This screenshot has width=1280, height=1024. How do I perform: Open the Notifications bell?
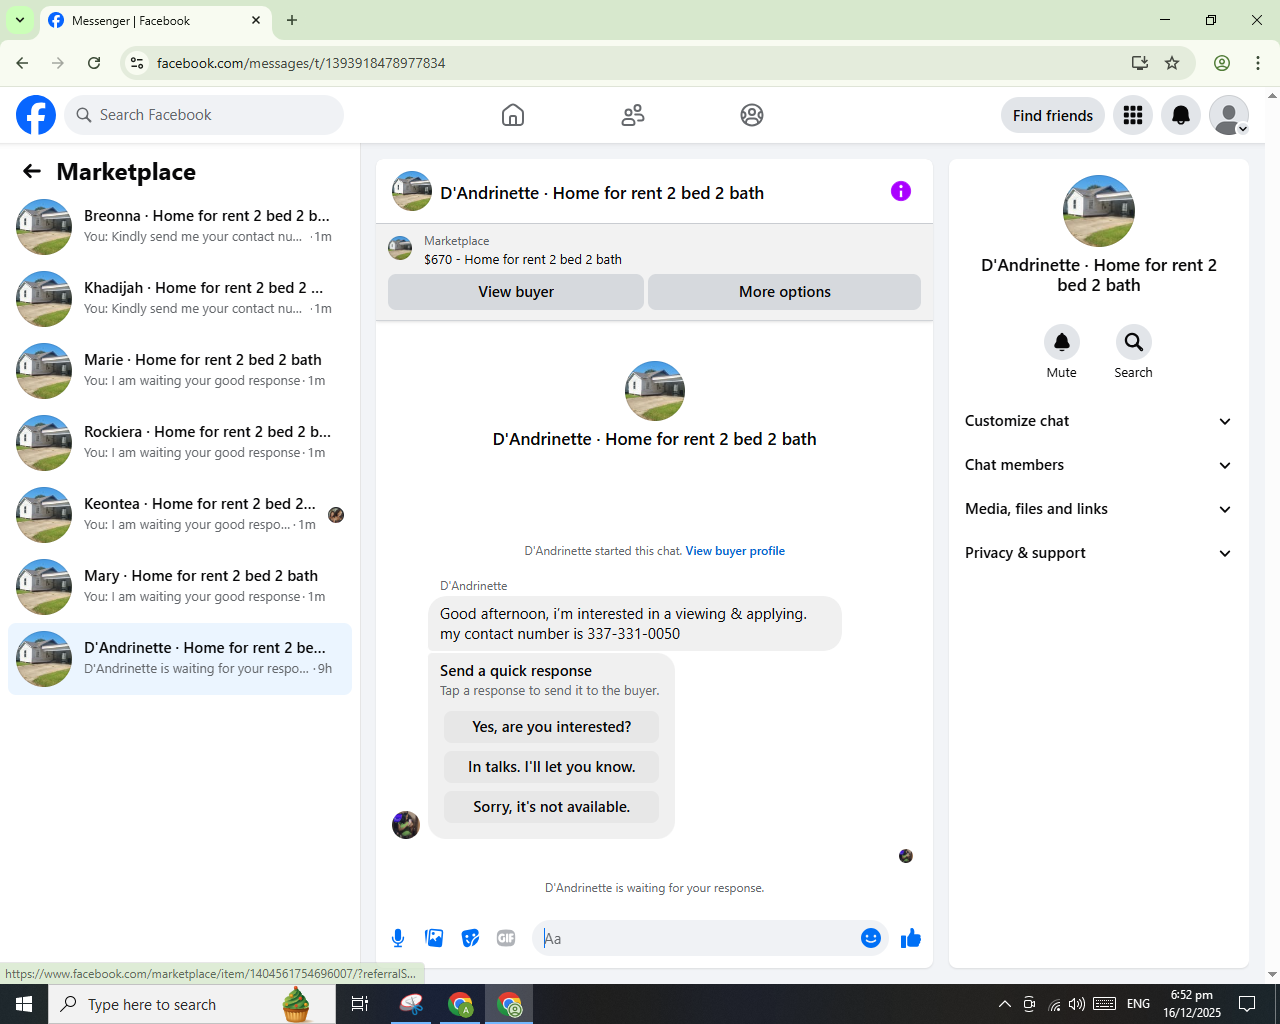click(x=1181, y=115)
